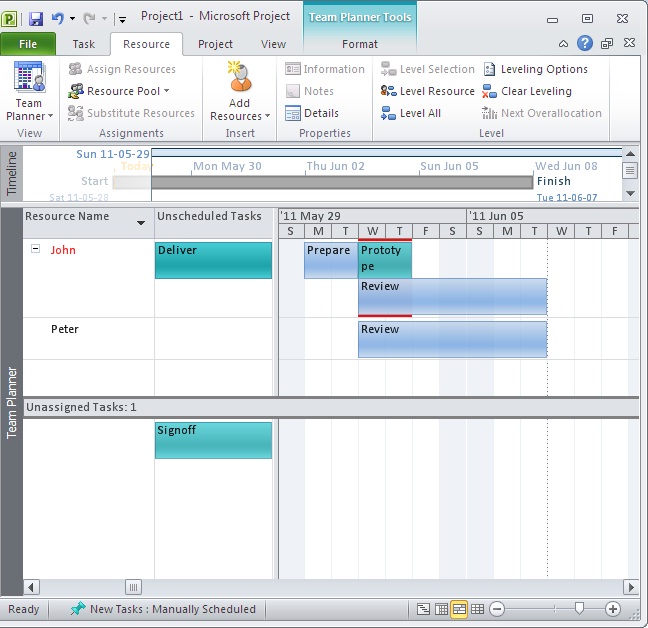Viewport: 648px width, 628px height.
Task: Open the View tab
Action: [273, 44]
